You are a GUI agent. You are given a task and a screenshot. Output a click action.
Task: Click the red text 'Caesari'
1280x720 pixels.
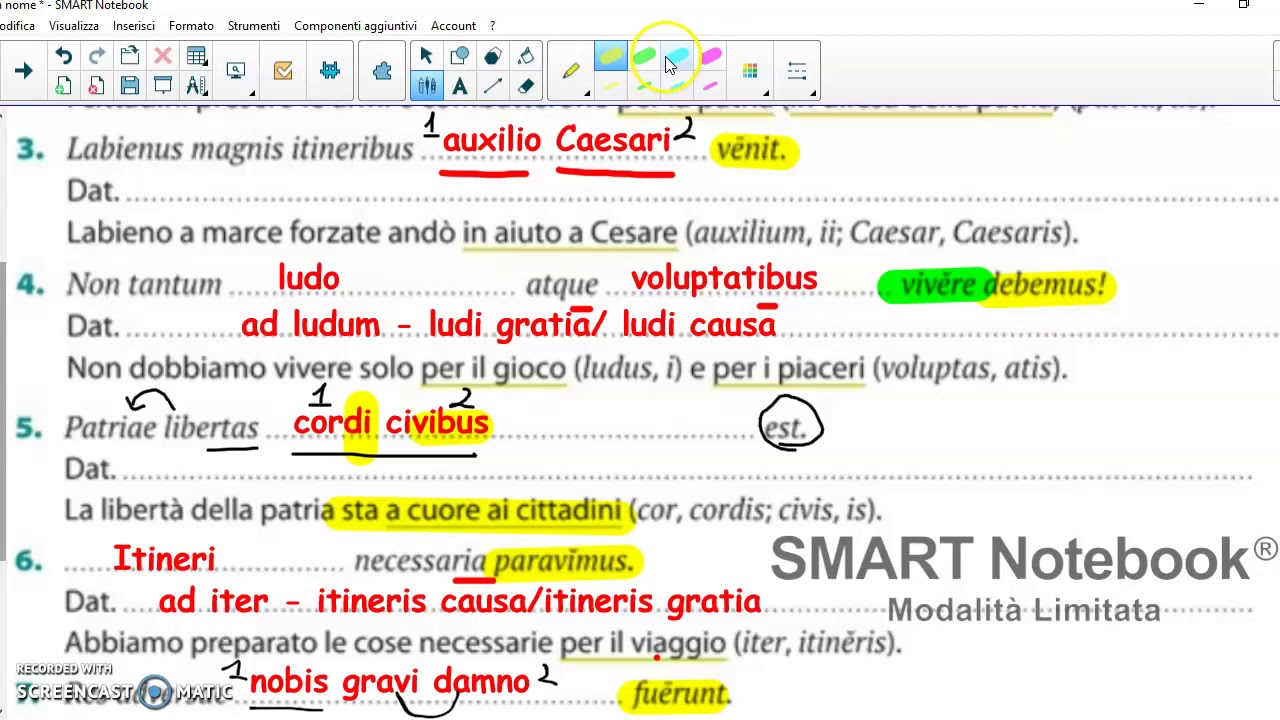tap(613, 141)
